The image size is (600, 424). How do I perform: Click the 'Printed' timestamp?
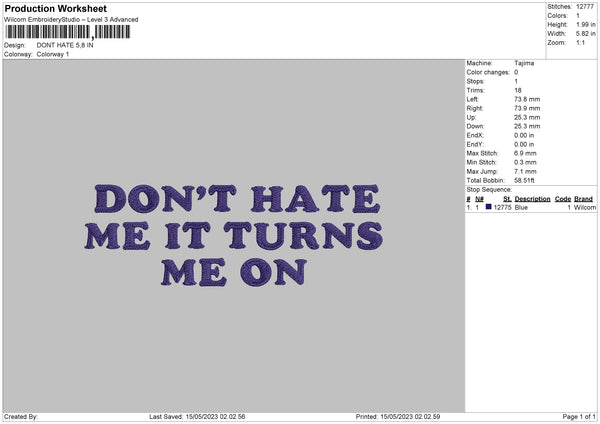(x=398, y=416)
